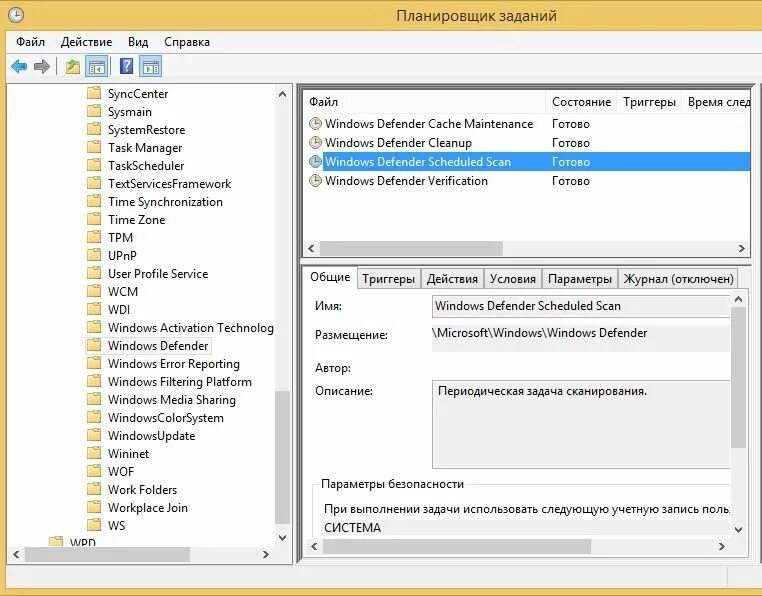Select the Windows Filtering Platform folder

click(180, 382)
